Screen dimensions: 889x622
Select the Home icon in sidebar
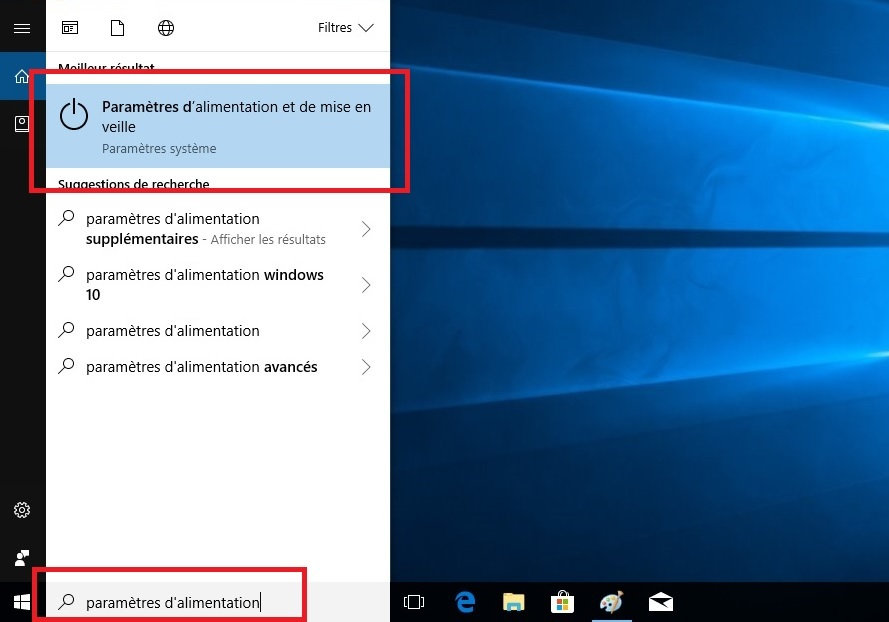(x=22, y=77)
